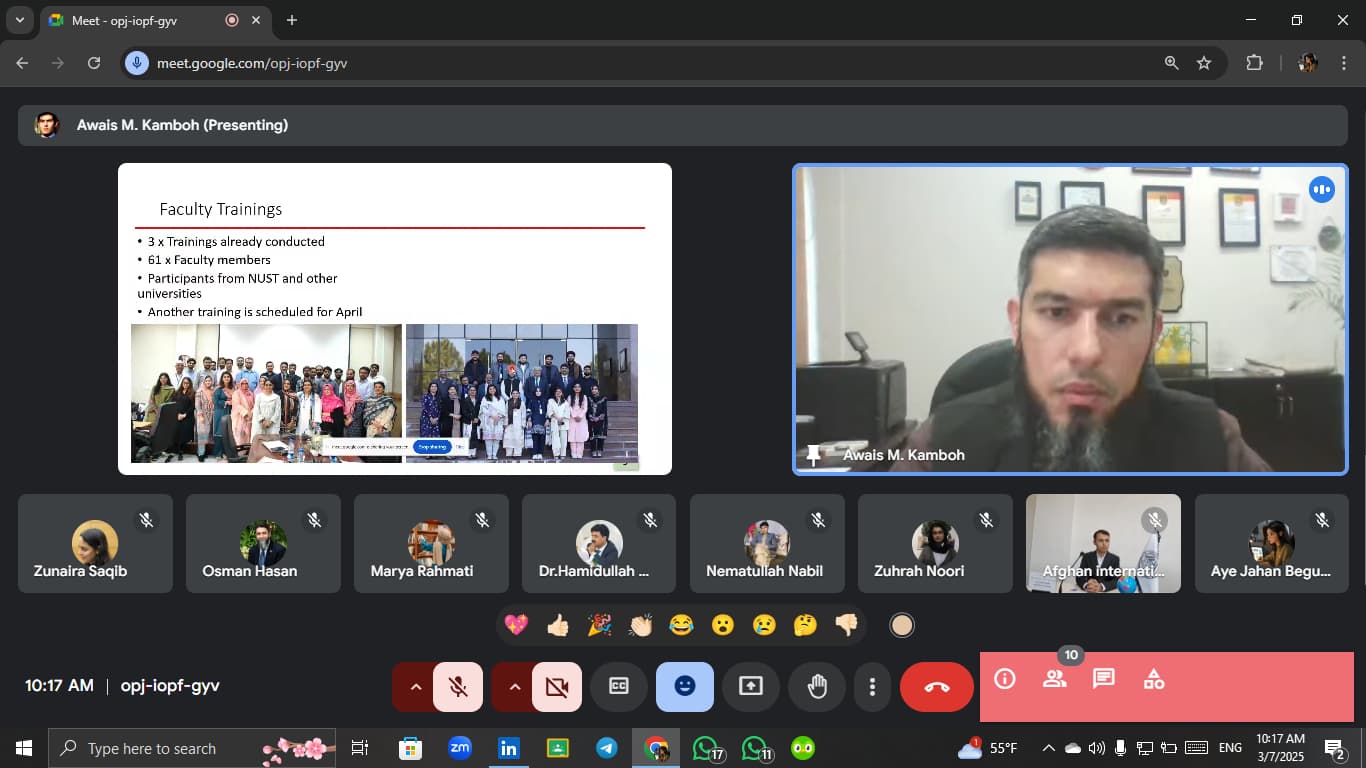Open Chrome tab search dropdown arrow

[x=19, y=20]
